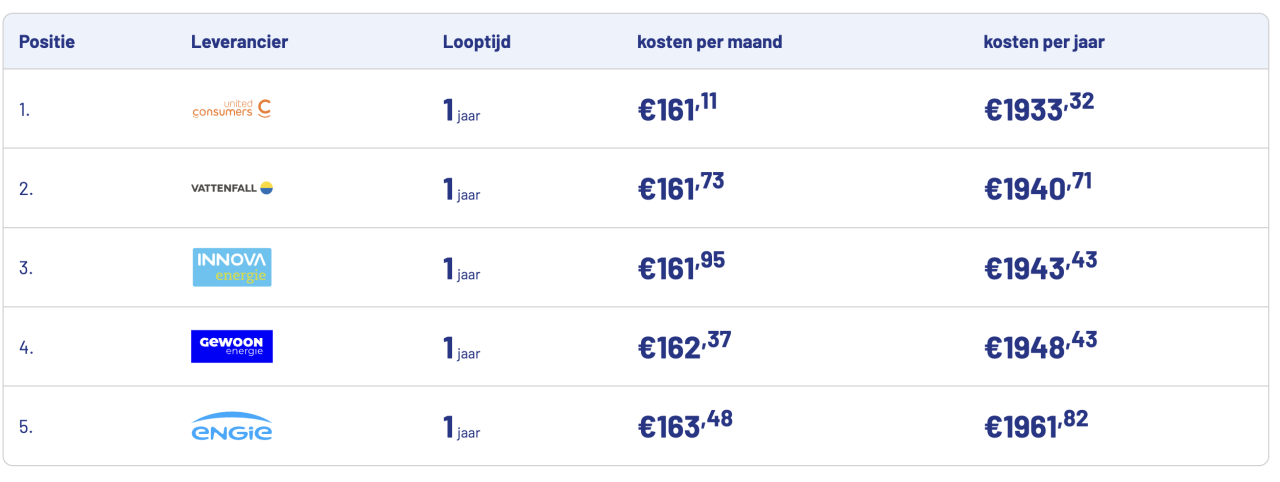
Task: Click the Vattenfall logo
Action: pos(232,188)
